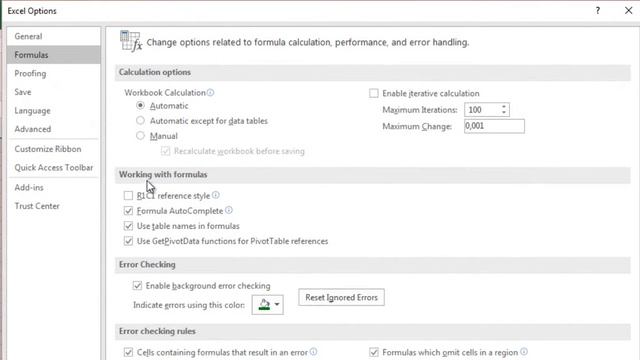Click the Reset Ignored Errors button

coord(341,298)
